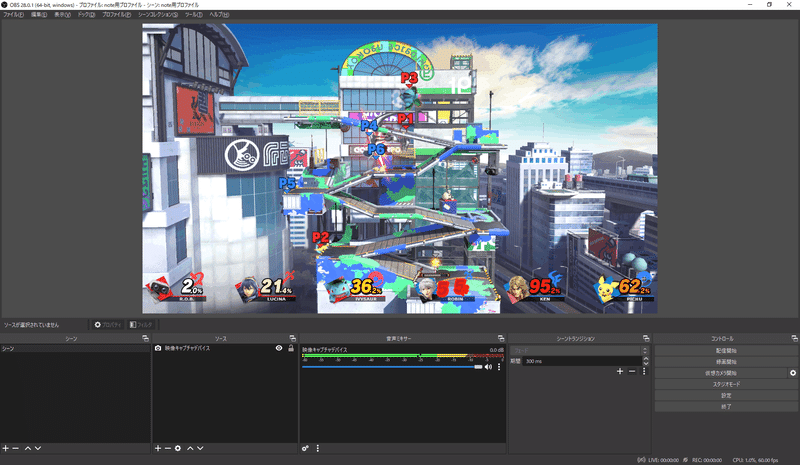Open virtual camera settings gear icon
Image resolution: width=800 pixels, height=465 pixels.
pyautogui.click(x=793, y=373)
